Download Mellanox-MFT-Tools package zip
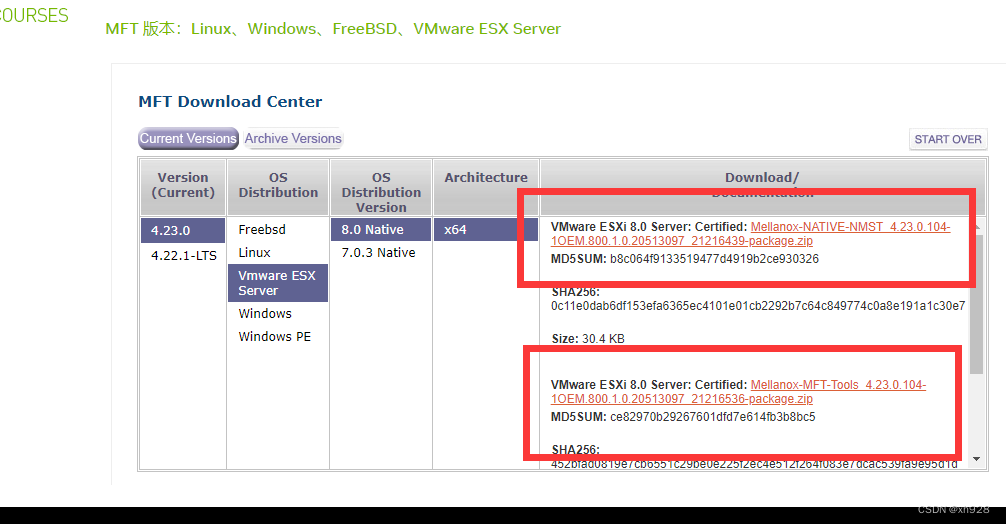 [x=738, y=392]
